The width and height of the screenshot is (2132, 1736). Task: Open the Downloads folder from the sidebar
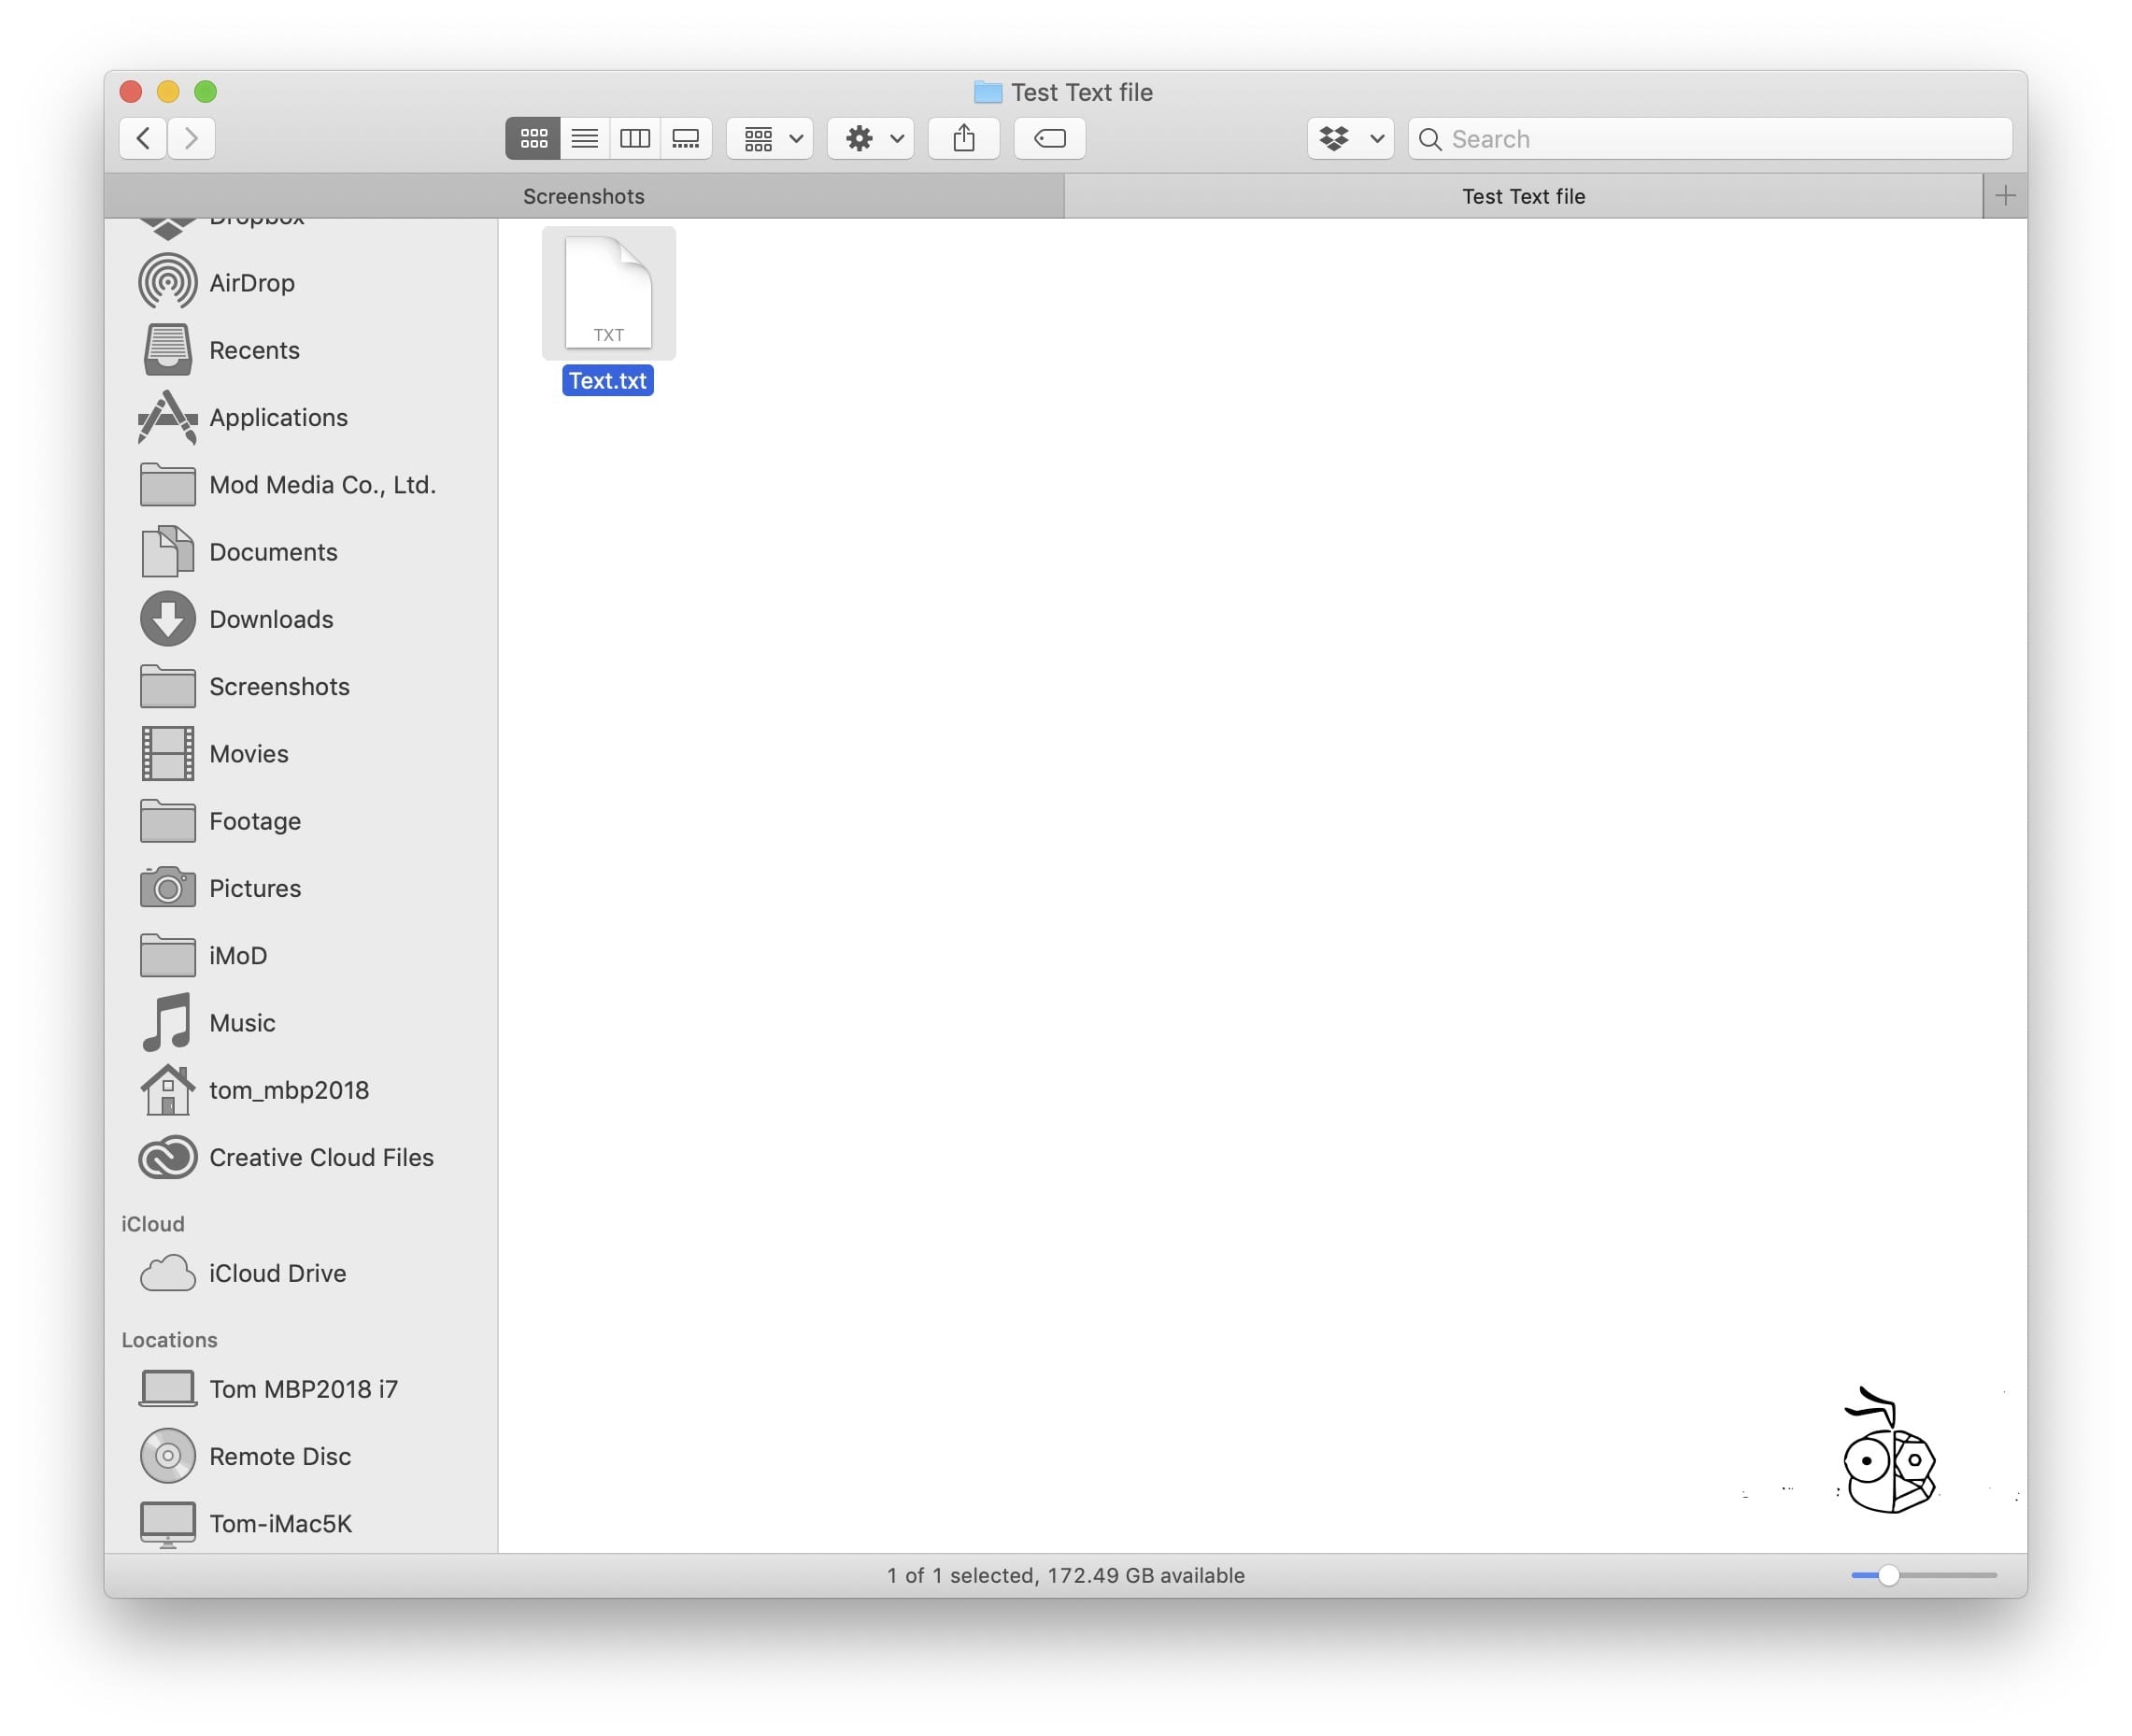(271, 619)
